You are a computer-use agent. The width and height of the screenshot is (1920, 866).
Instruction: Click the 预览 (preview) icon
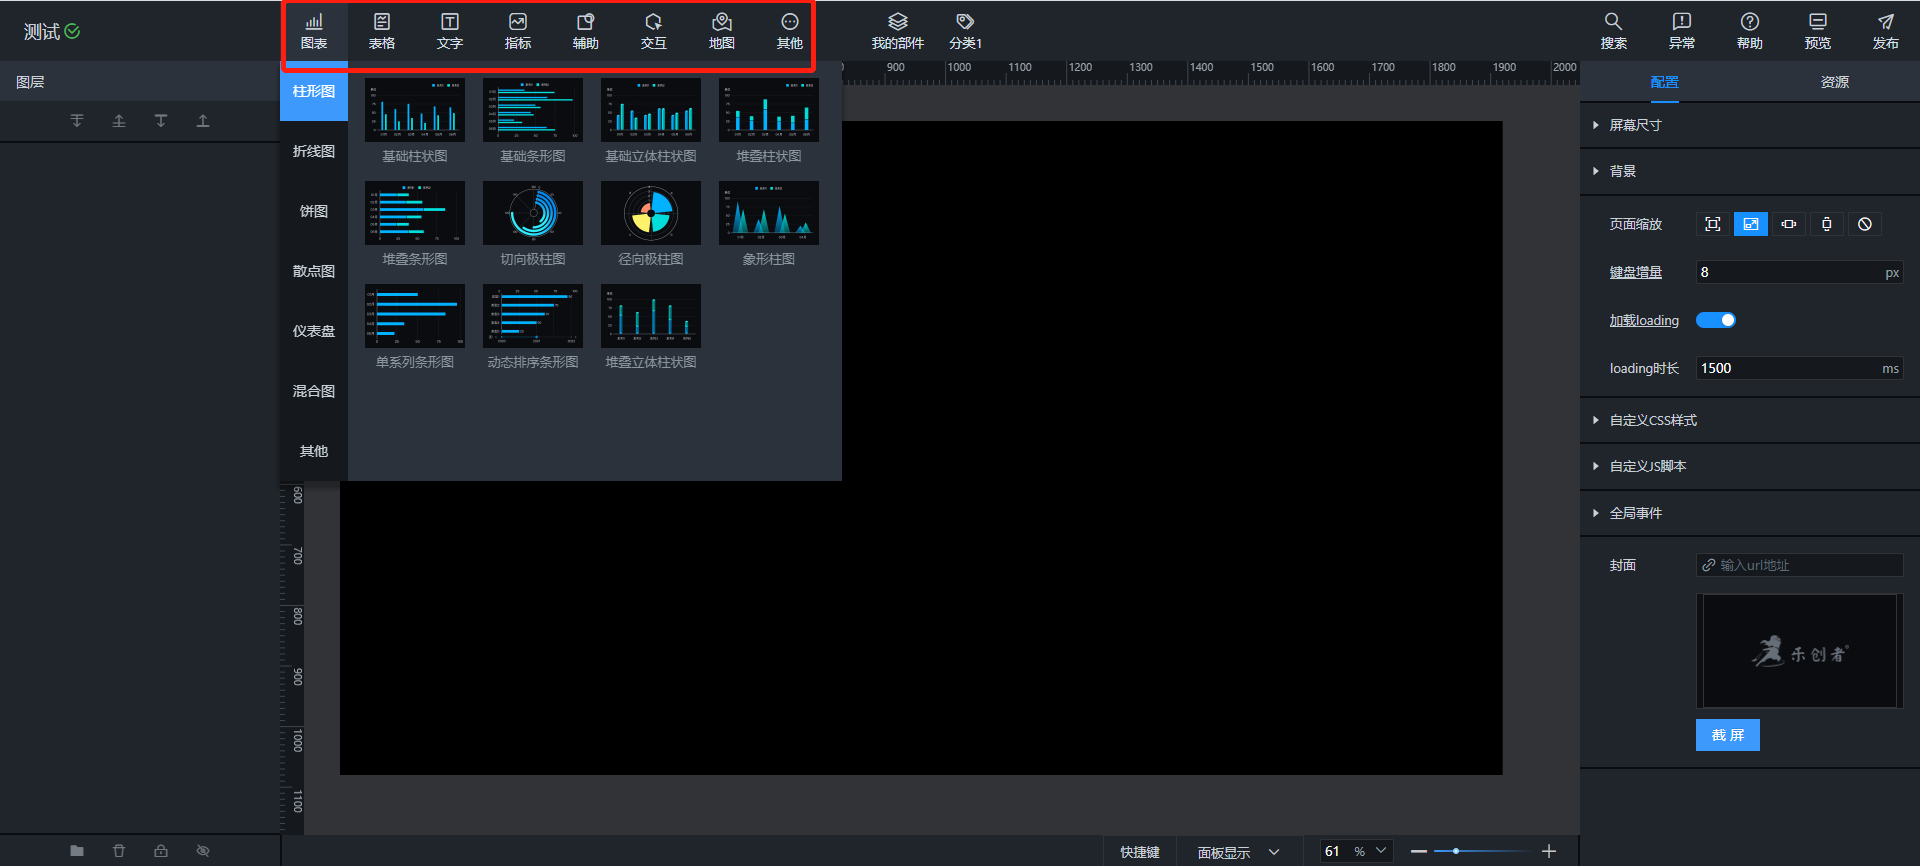click(x=1817, y=31)
